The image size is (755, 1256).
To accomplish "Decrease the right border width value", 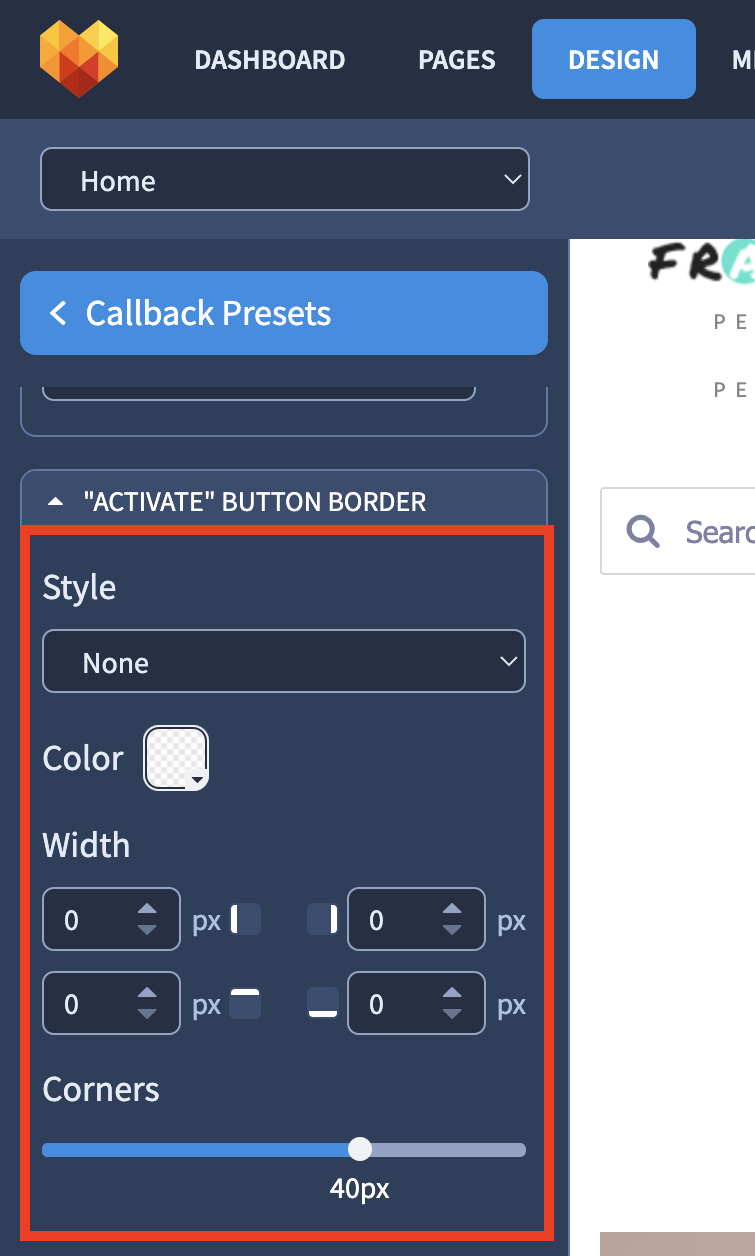I will tap(452, 929).
